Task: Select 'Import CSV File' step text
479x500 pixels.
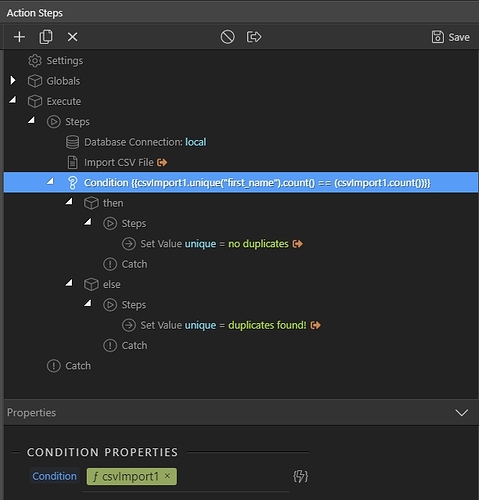Action: click(x=119, y=162)
